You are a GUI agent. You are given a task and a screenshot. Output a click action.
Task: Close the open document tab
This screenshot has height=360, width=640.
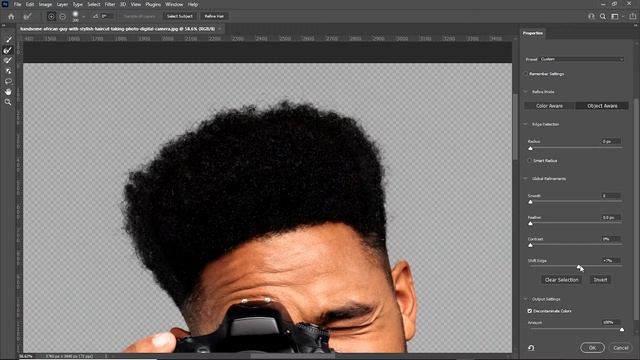[x=220, y=29]
